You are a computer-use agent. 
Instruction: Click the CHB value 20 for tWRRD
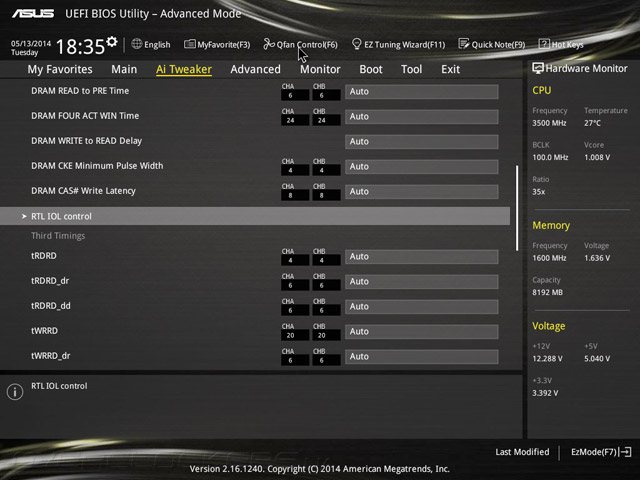(327, 336)
